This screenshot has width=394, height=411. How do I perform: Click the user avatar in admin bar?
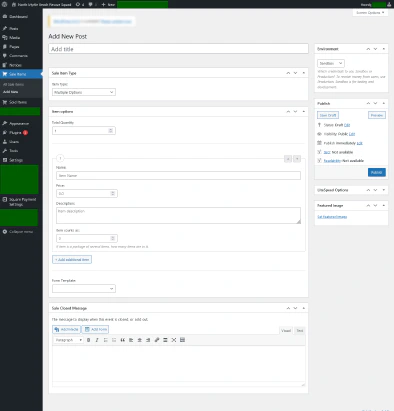[x=389, y=4]
